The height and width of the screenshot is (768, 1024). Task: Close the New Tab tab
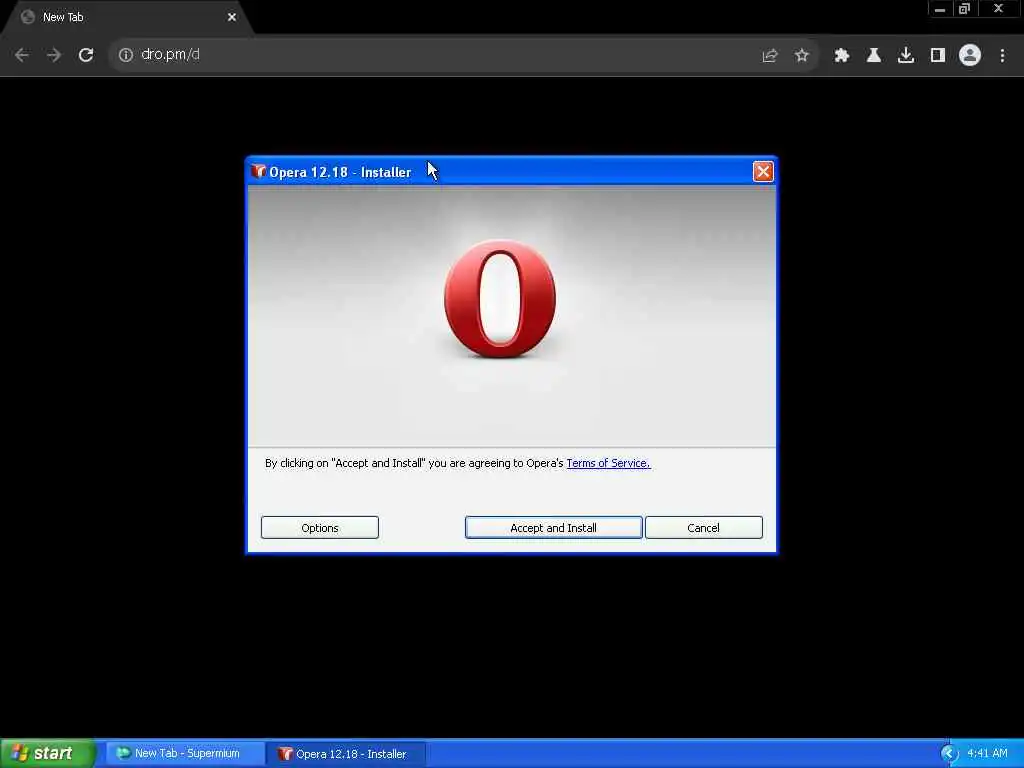[232, 17]
